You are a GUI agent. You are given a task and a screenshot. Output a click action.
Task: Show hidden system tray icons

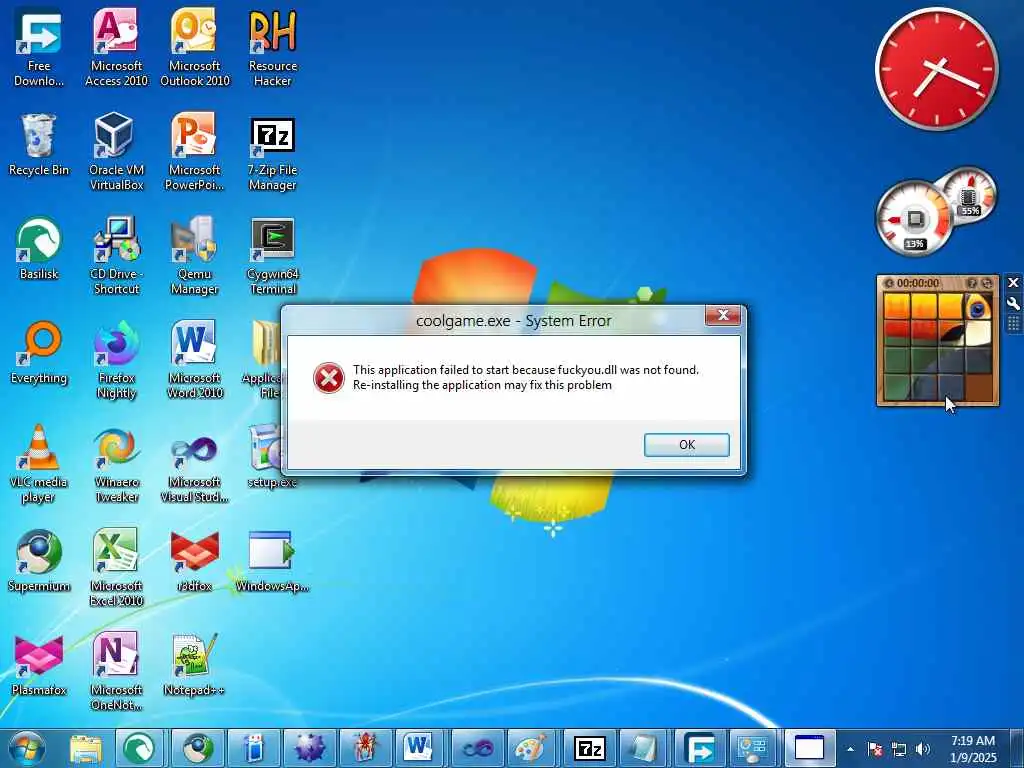click(850, 749)
